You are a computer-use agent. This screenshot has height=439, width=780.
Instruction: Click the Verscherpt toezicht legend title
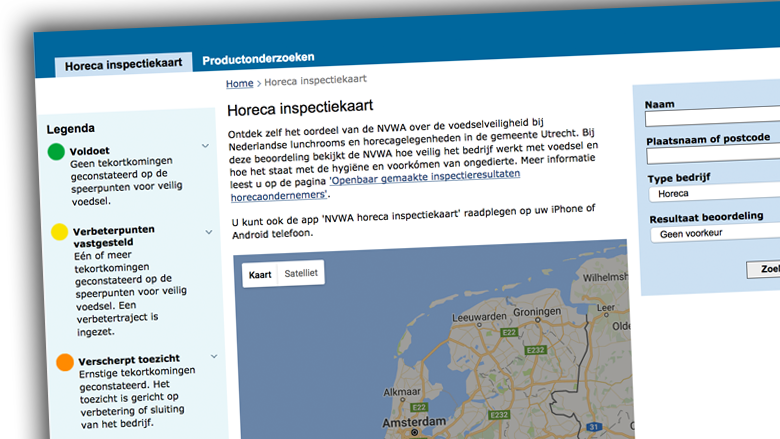click(129, 359)
